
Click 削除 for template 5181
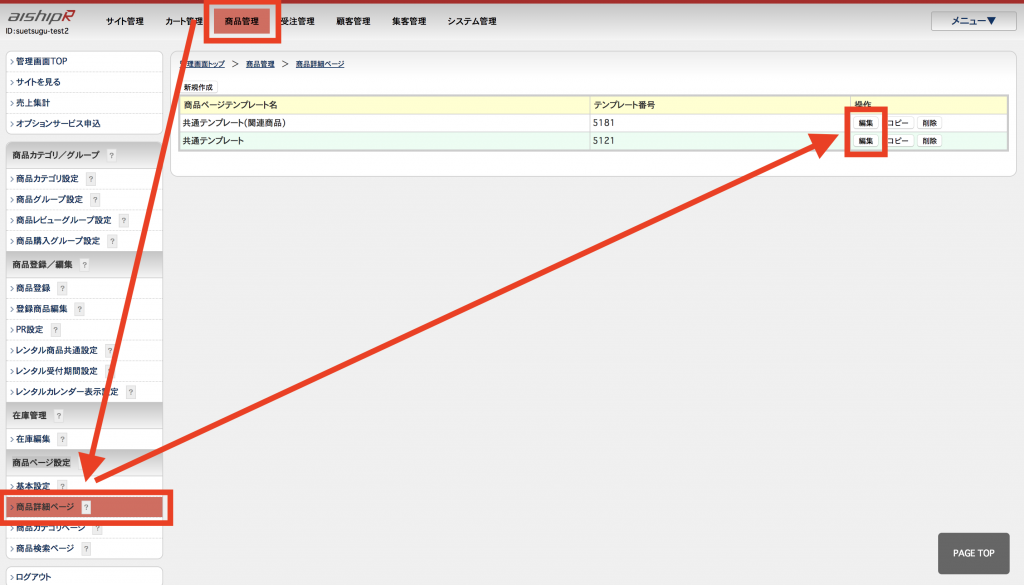tap(930, 123)
